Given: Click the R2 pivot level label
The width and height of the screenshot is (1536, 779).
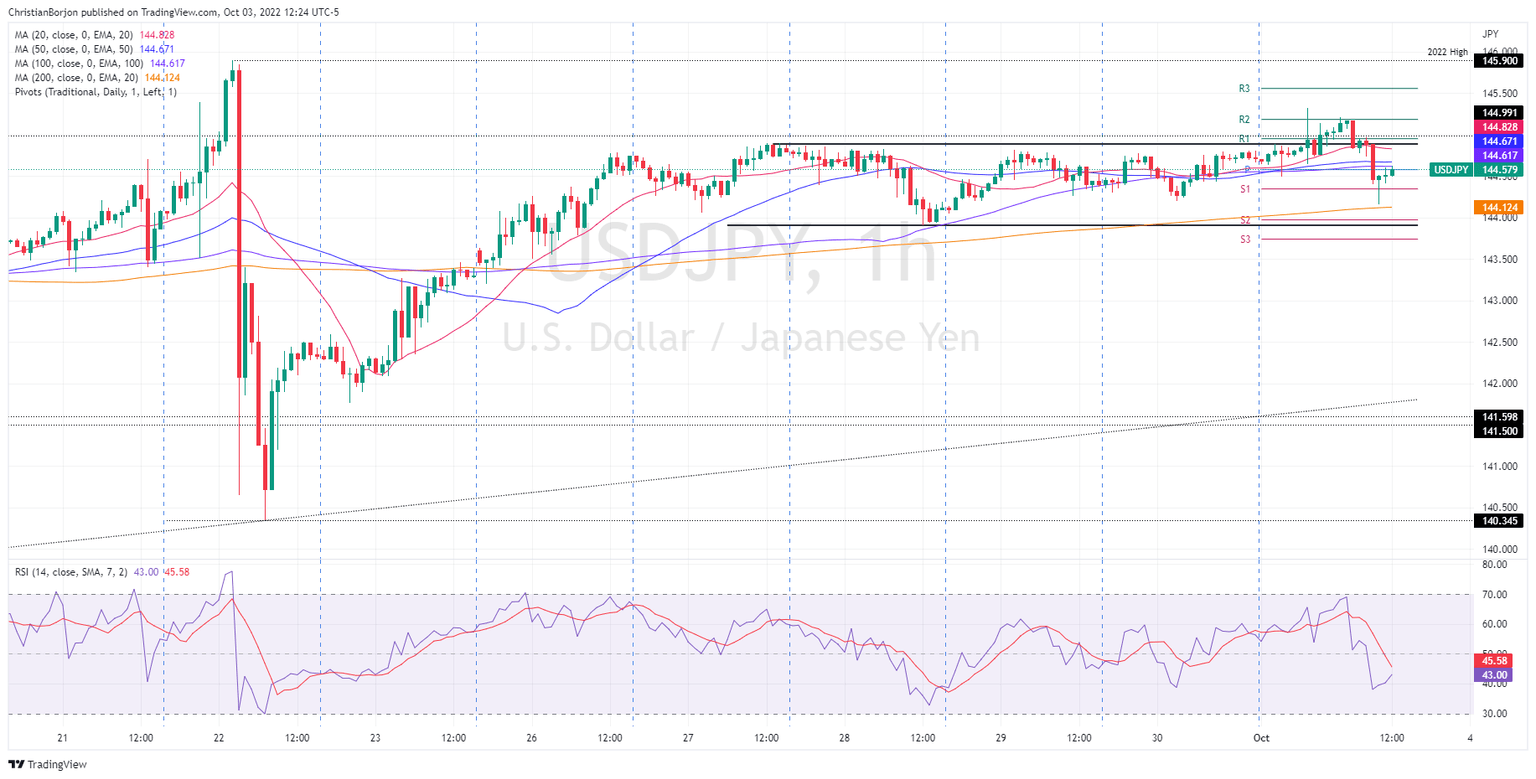Looking at the screenshot, I should pyautogui.click(x=1244, y=119).
